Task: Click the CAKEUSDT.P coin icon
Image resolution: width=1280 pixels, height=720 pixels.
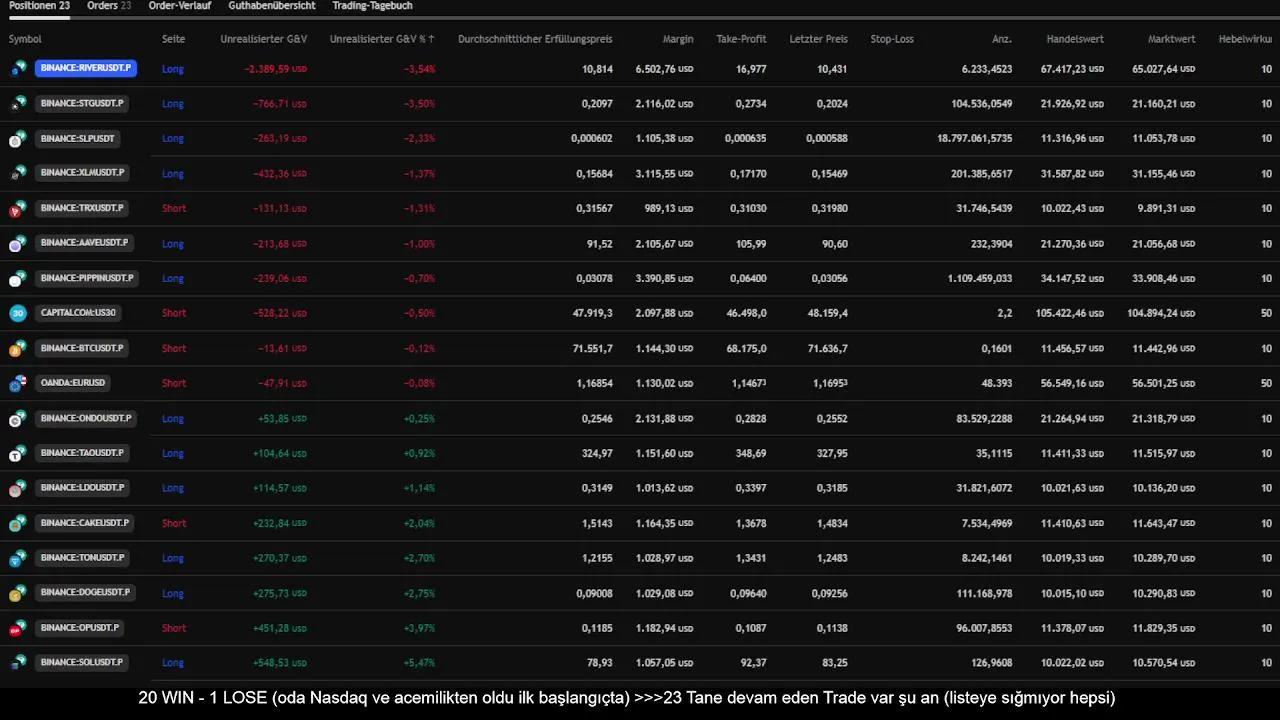Action: click(18, 523)
